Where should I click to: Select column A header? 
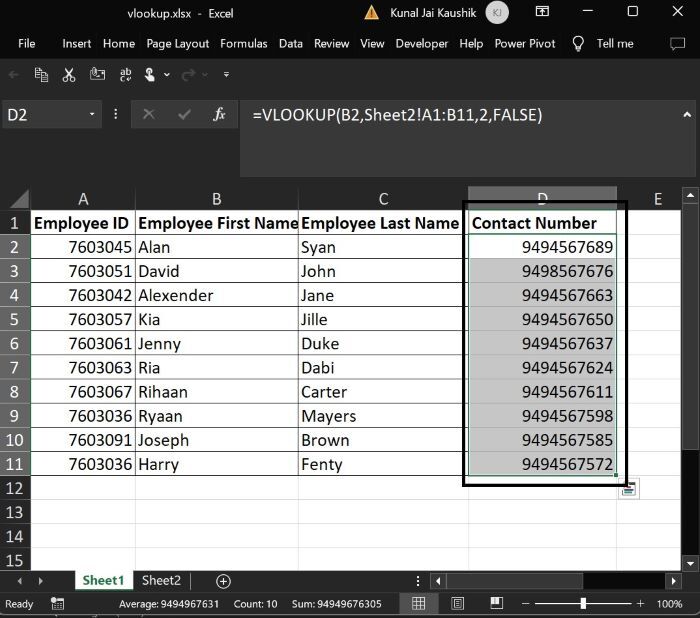[83, 199]
